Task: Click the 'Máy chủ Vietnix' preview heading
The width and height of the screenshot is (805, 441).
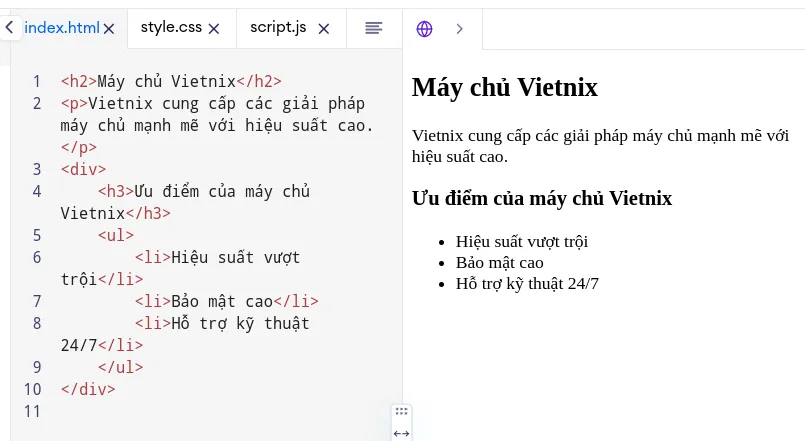Action: pyautogui.click(x=505, y=87)
